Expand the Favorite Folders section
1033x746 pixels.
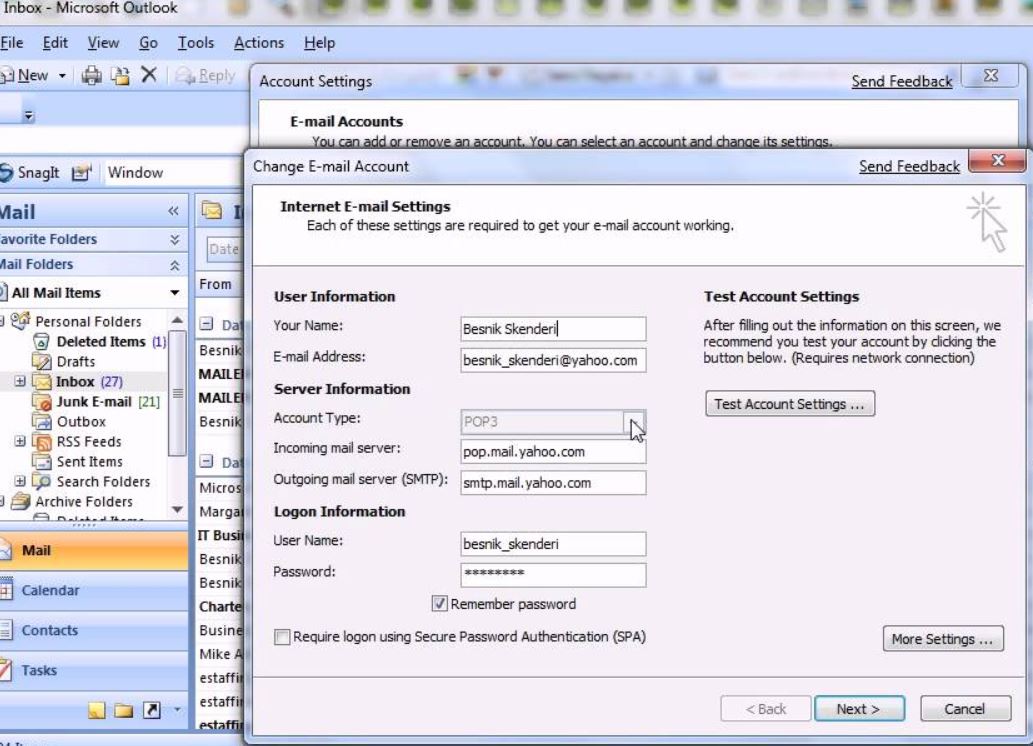(x=174, y=240)
